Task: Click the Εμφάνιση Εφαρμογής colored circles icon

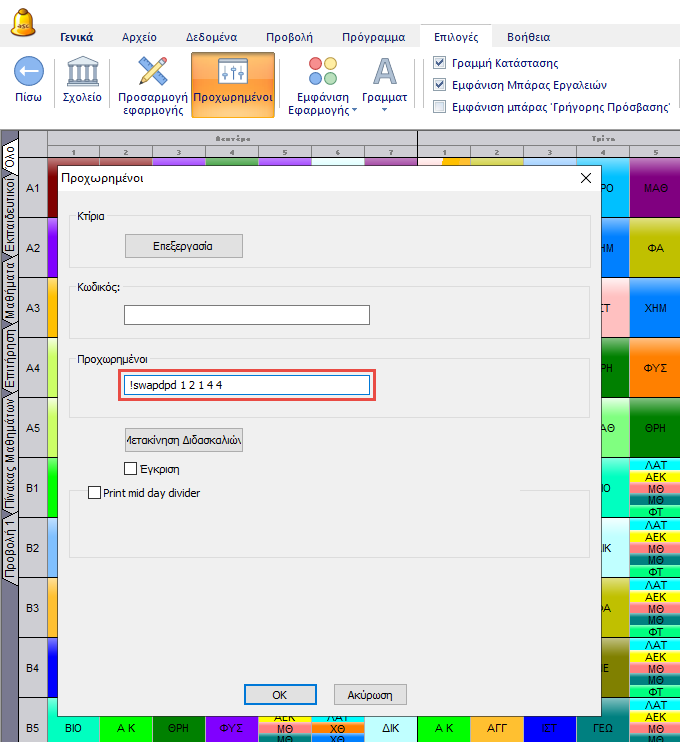Action: 322,72
